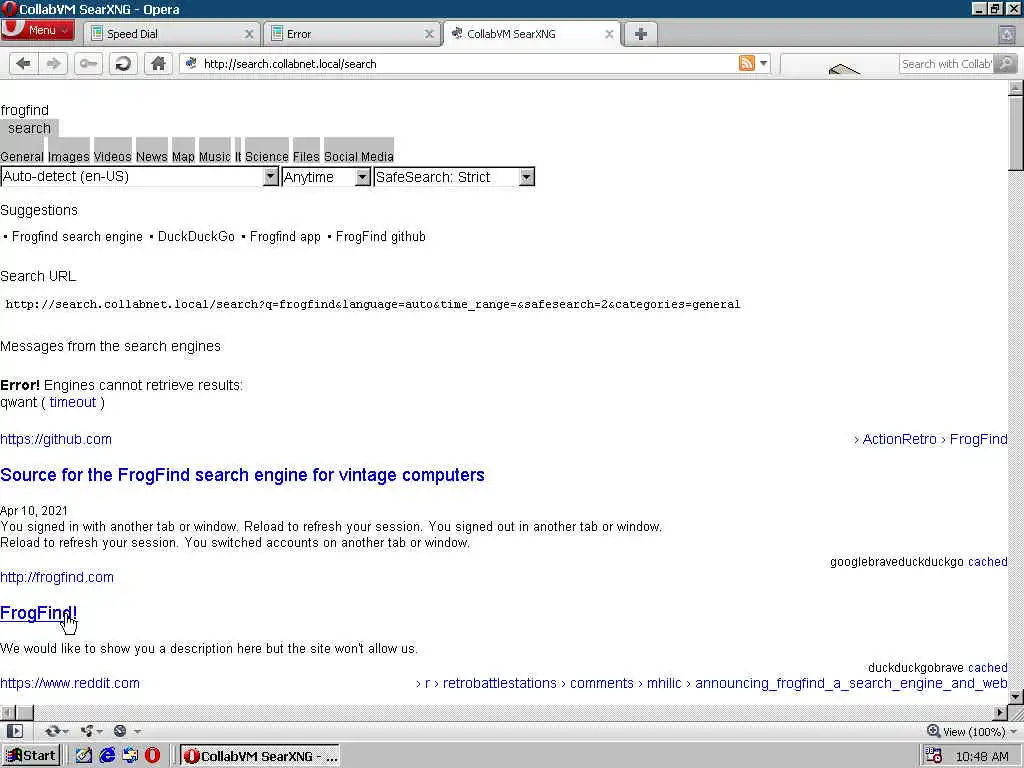The height and width of the screenshot is (768, 1024).
Task: Open a new tab with plus button
Action: 640,34
